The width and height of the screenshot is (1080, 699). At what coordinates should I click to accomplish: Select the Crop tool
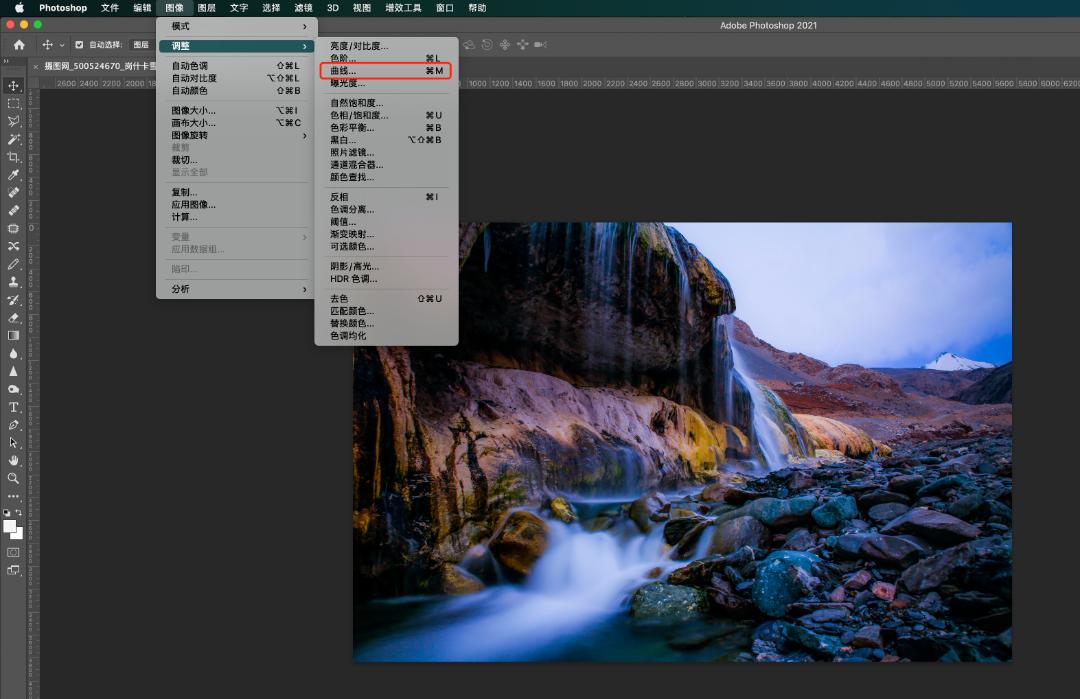click(x=14, y=157)
